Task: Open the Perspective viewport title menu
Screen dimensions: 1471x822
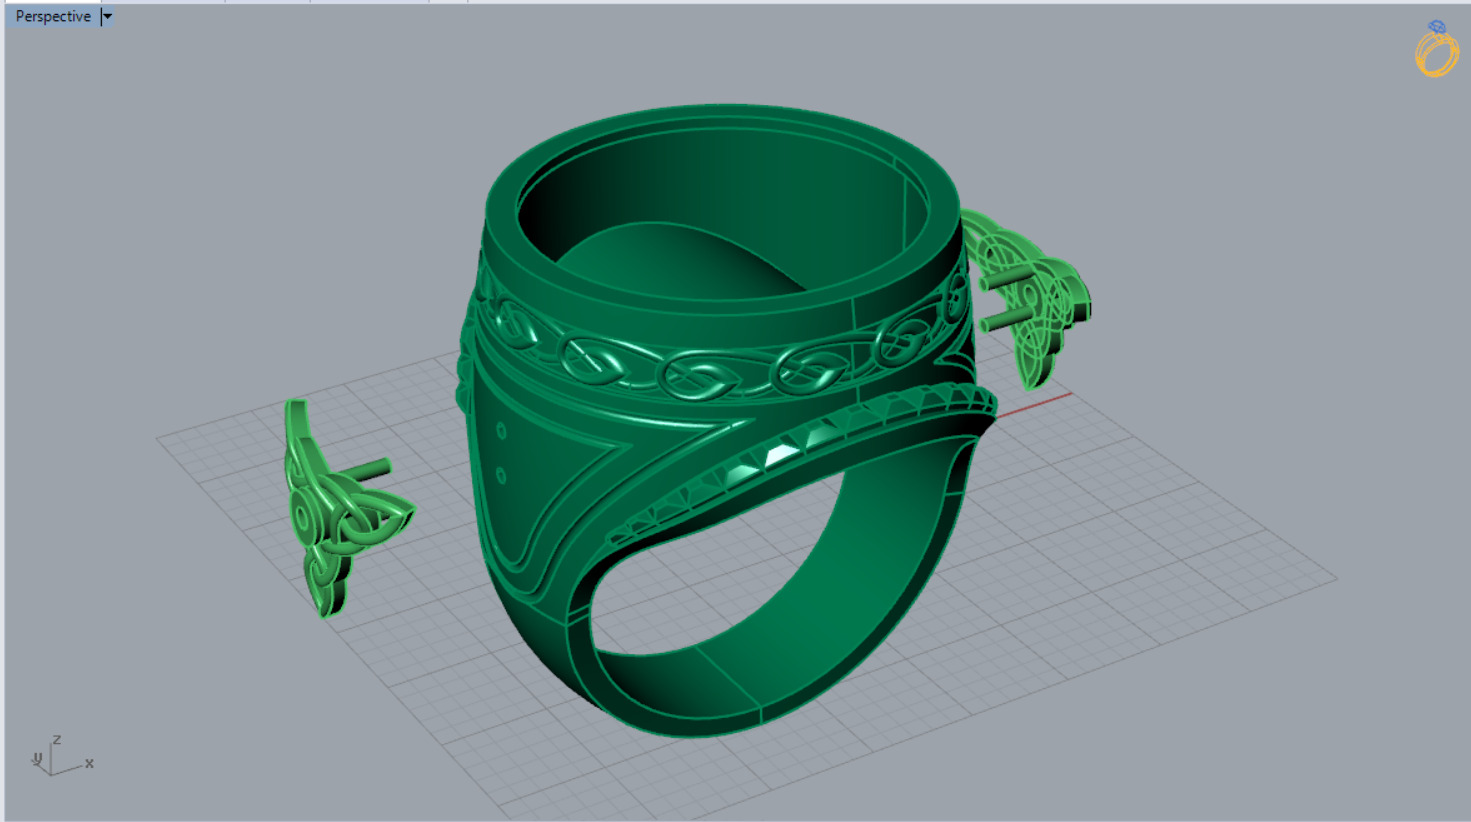Action: coord(53,16)
